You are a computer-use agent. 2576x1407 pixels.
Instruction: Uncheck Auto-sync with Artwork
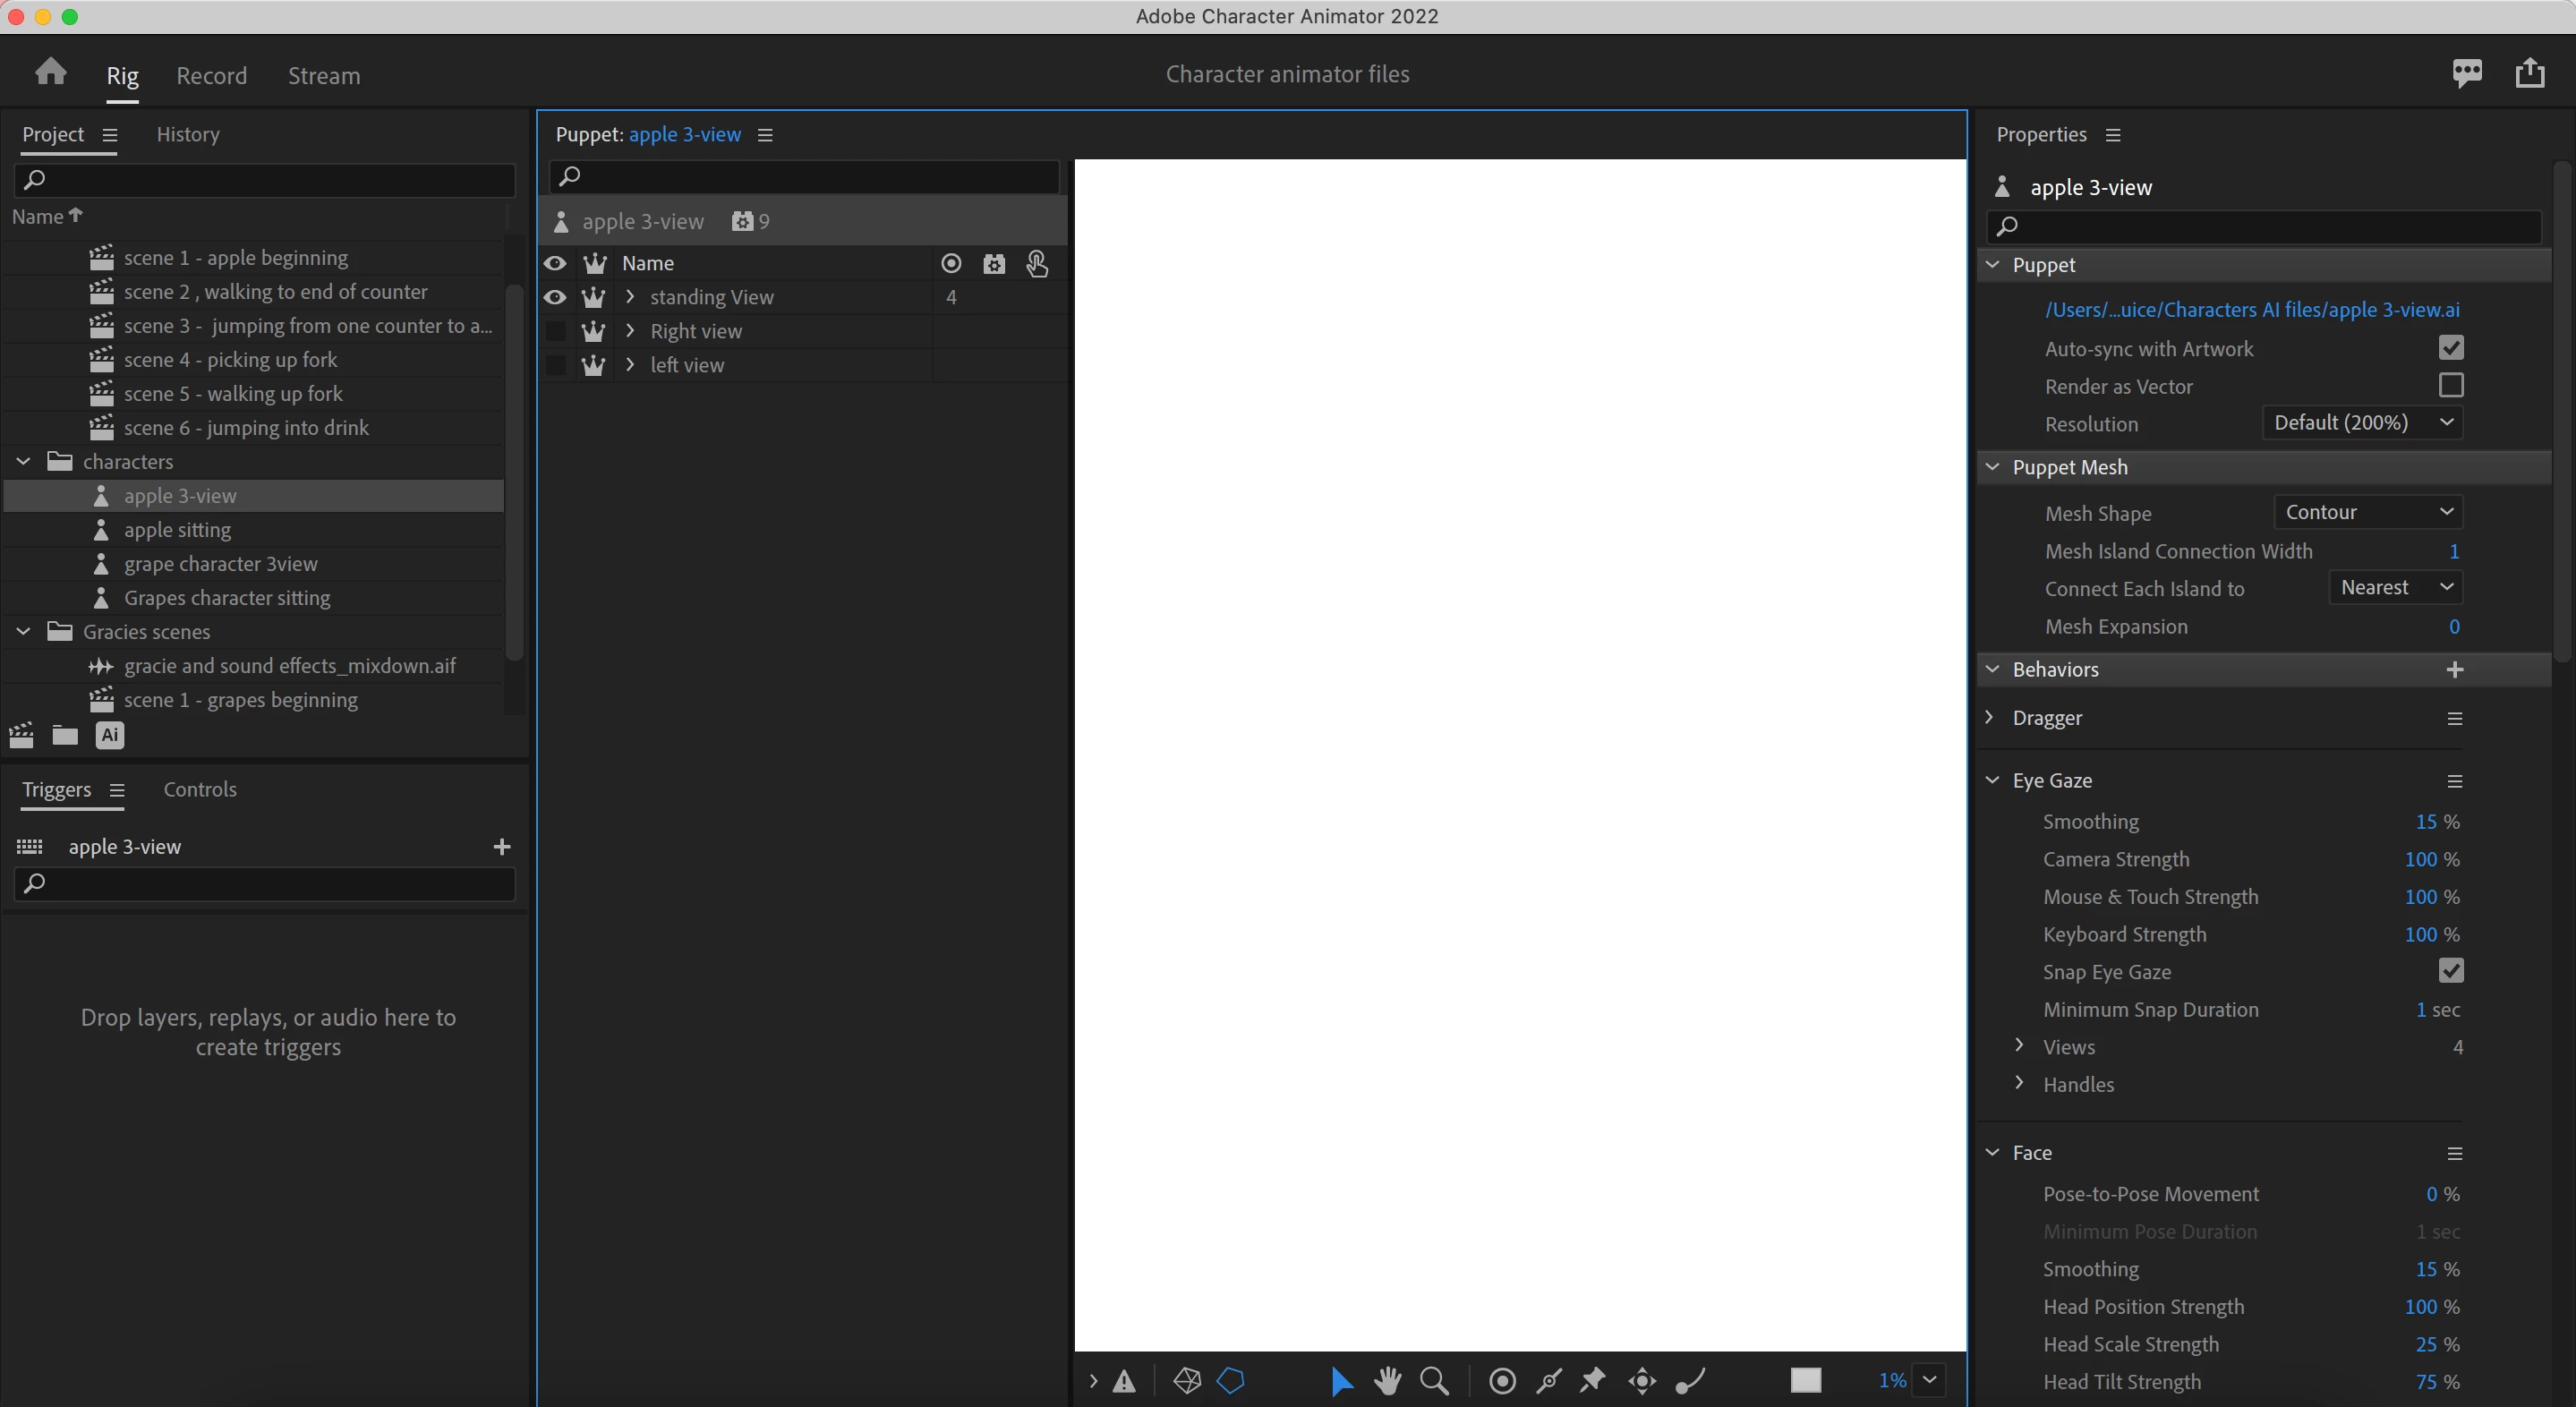pos(2450,348)
